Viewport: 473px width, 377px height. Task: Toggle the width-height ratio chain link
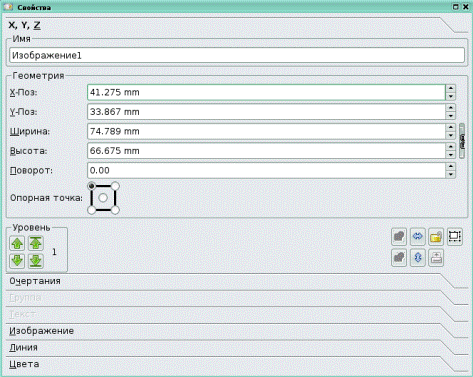462,141
